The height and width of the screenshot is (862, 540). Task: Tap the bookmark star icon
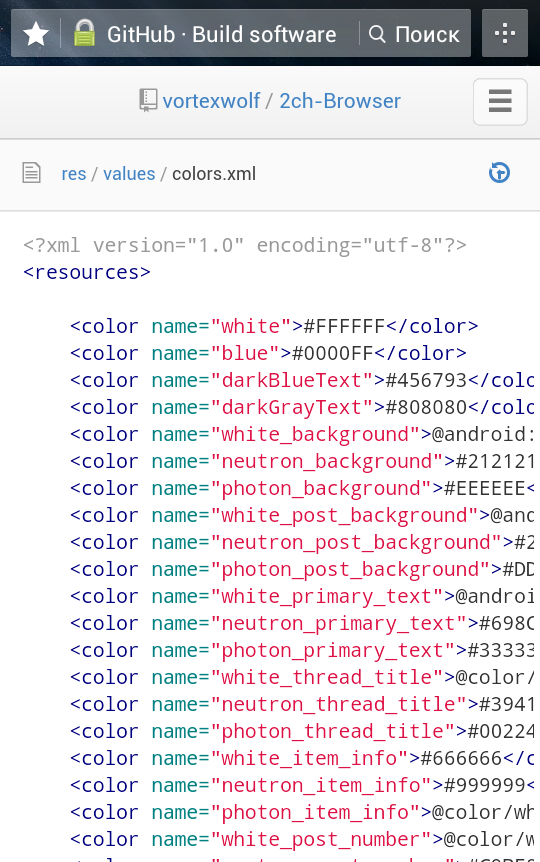click(36, 34)
